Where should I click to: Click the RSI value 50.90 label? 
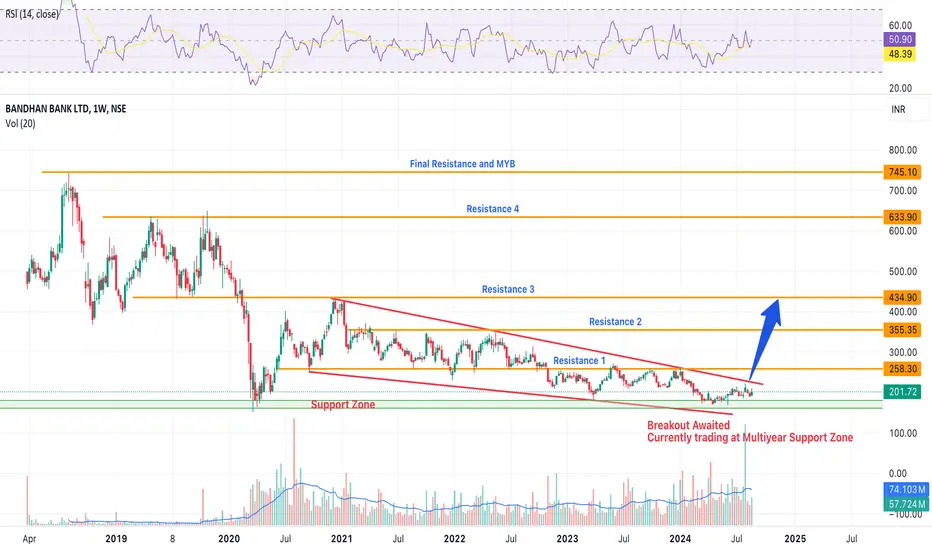pyautogui.click(x=900, y=39)
